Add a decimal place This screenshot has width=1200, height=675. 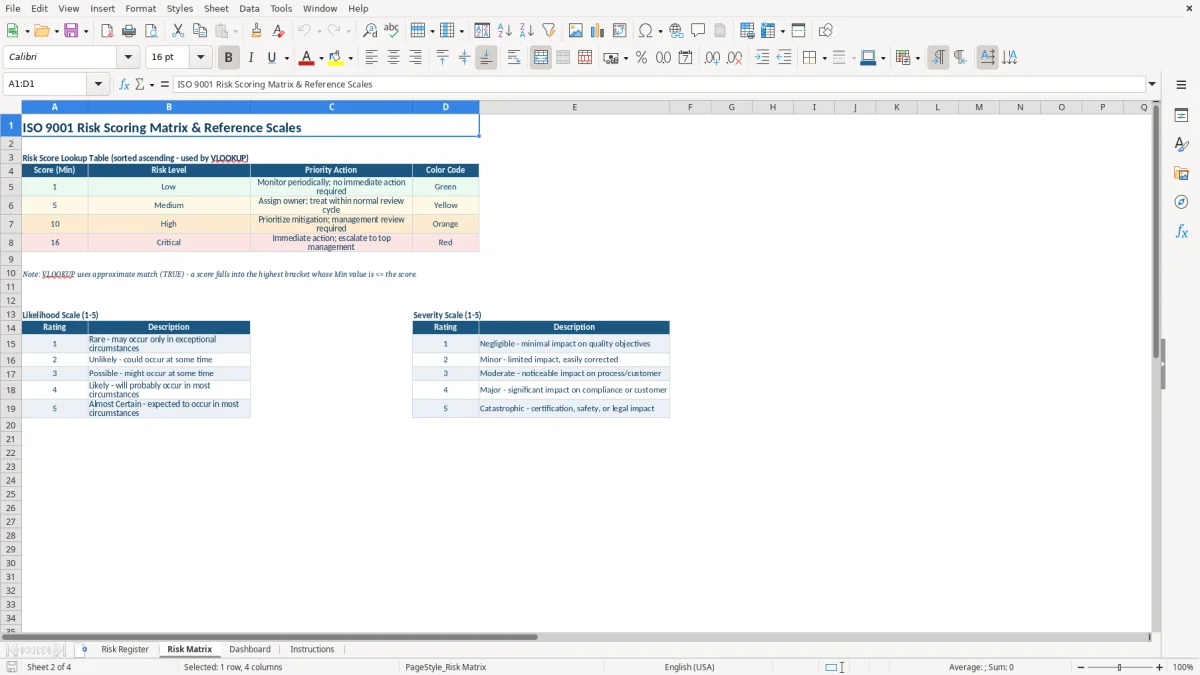712,58
